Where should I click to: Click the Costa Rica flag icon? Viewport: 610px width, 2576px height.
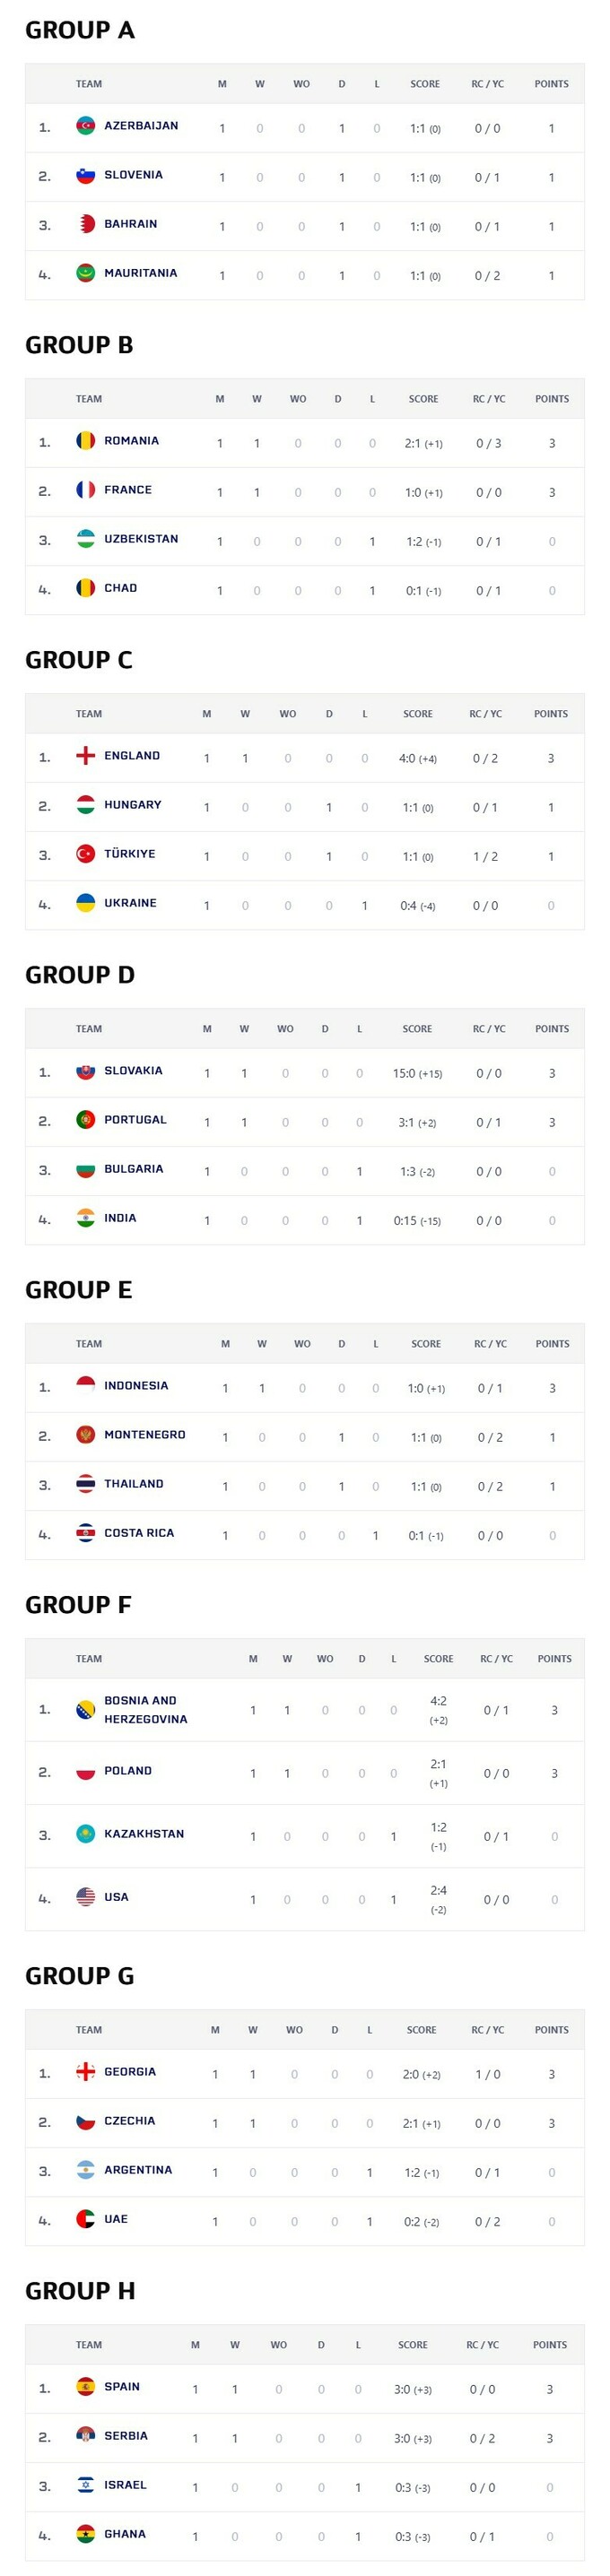point(86,1533)
